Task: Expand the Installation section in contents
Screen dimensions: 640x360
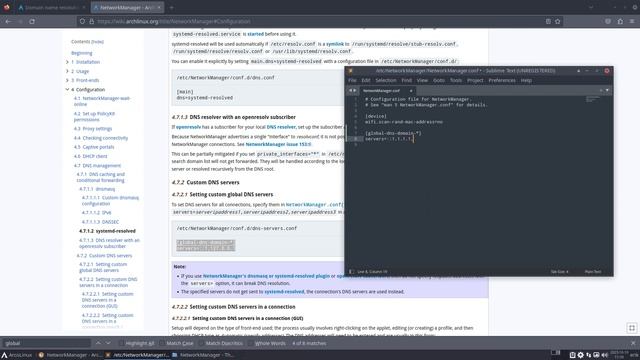Action: click(x=67, y=62)
